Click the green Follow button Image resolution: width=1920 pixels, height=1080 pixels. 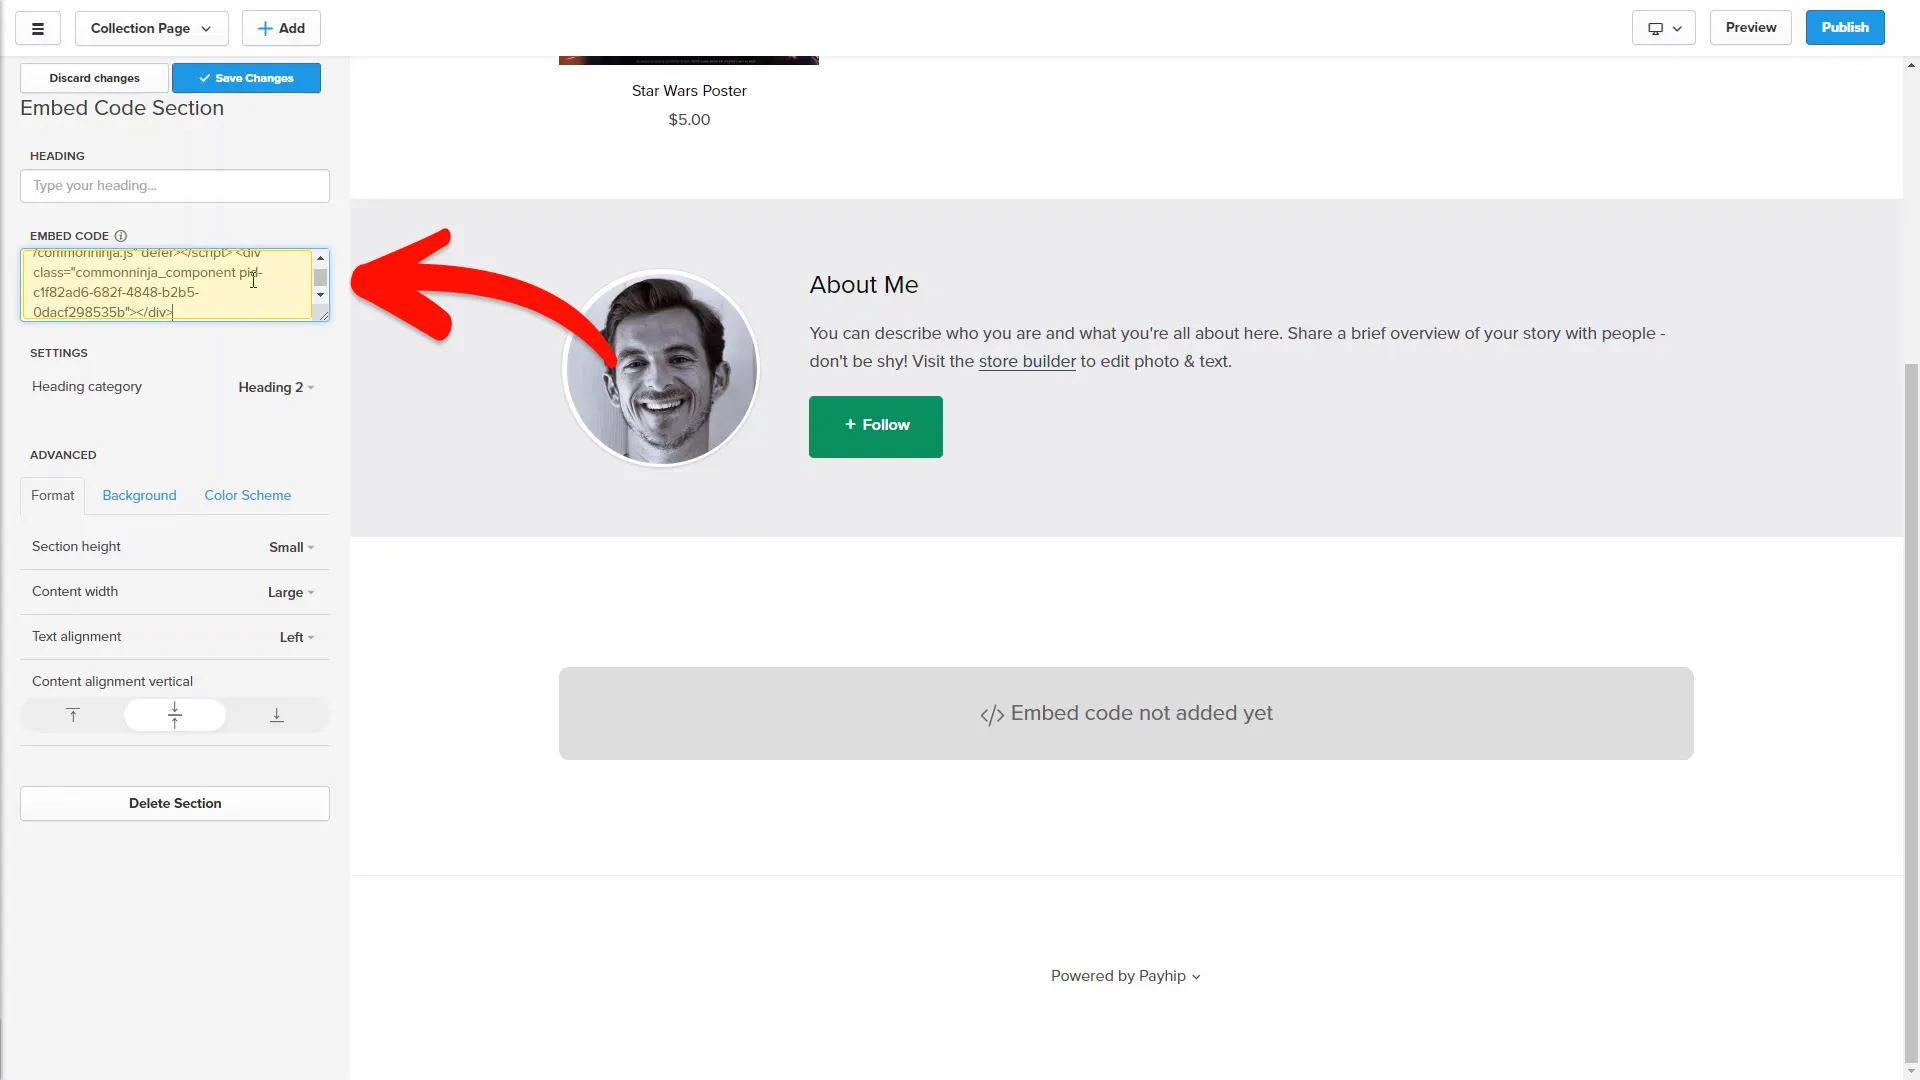876,427
